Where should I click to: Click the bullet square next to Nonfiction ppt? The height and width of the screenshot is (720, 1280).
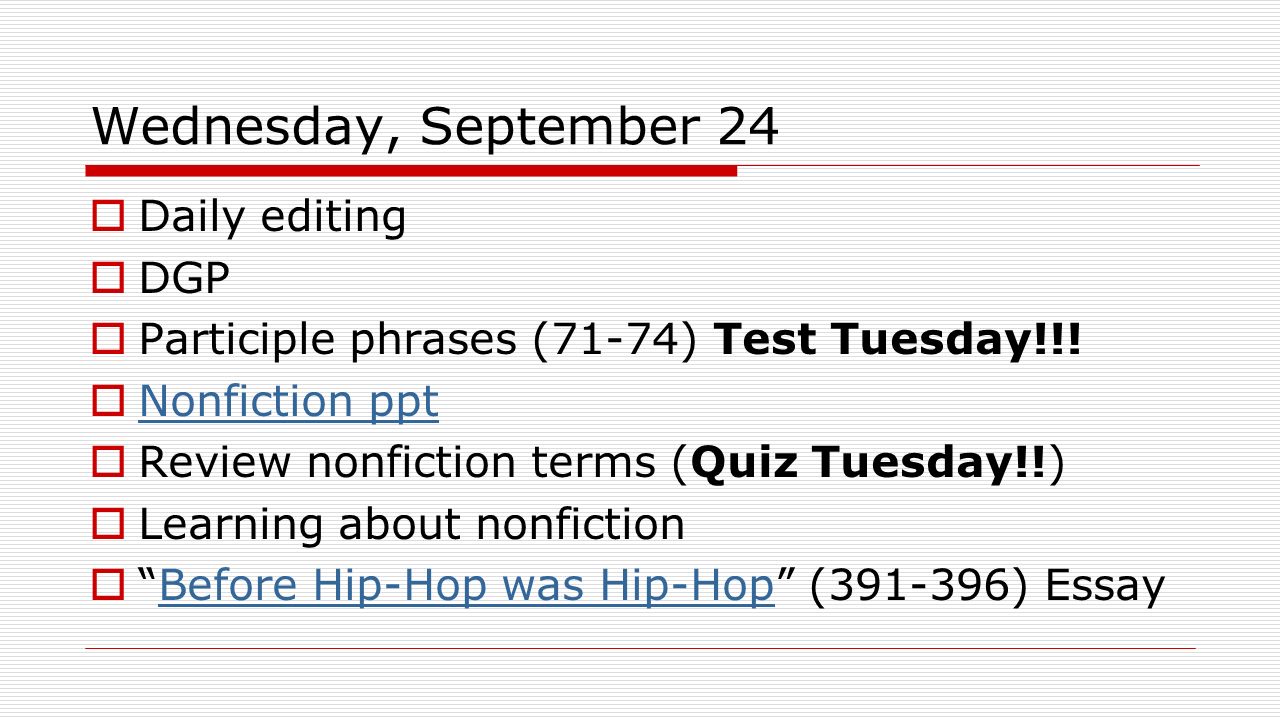click(x=107, y=402)
